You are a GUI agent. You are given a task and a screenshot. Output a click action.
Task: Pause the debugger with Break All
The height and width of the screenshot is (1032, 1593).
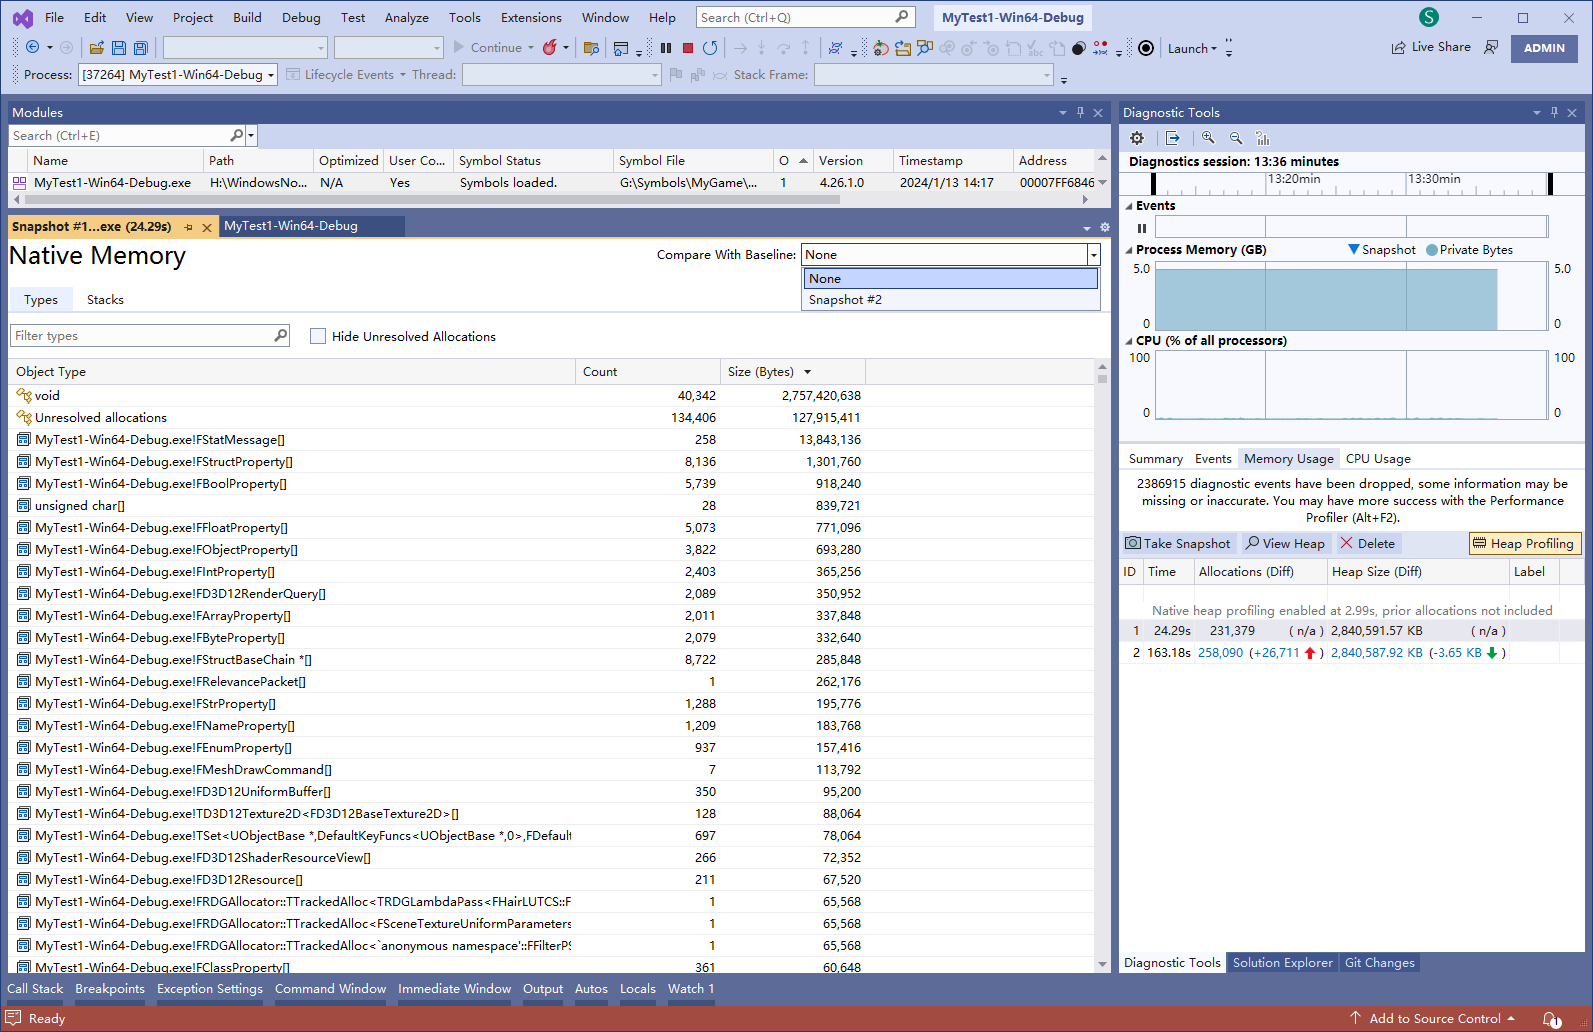pyautogui.click(x=666, y=48)
